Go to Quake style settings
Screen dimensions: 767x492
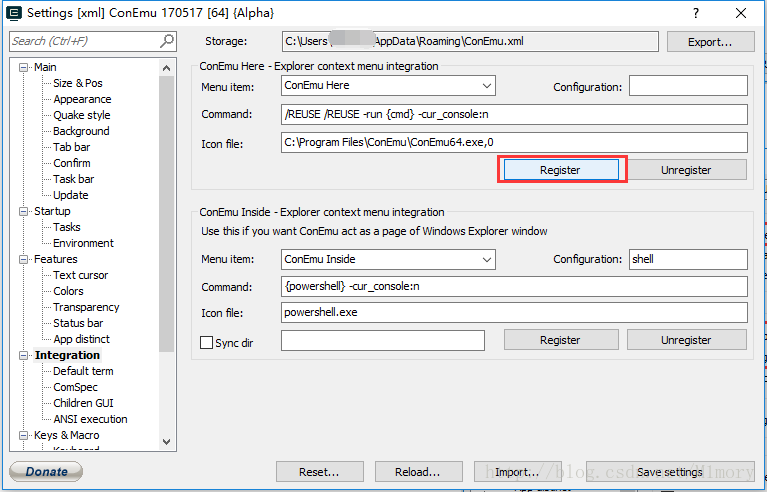82,115
